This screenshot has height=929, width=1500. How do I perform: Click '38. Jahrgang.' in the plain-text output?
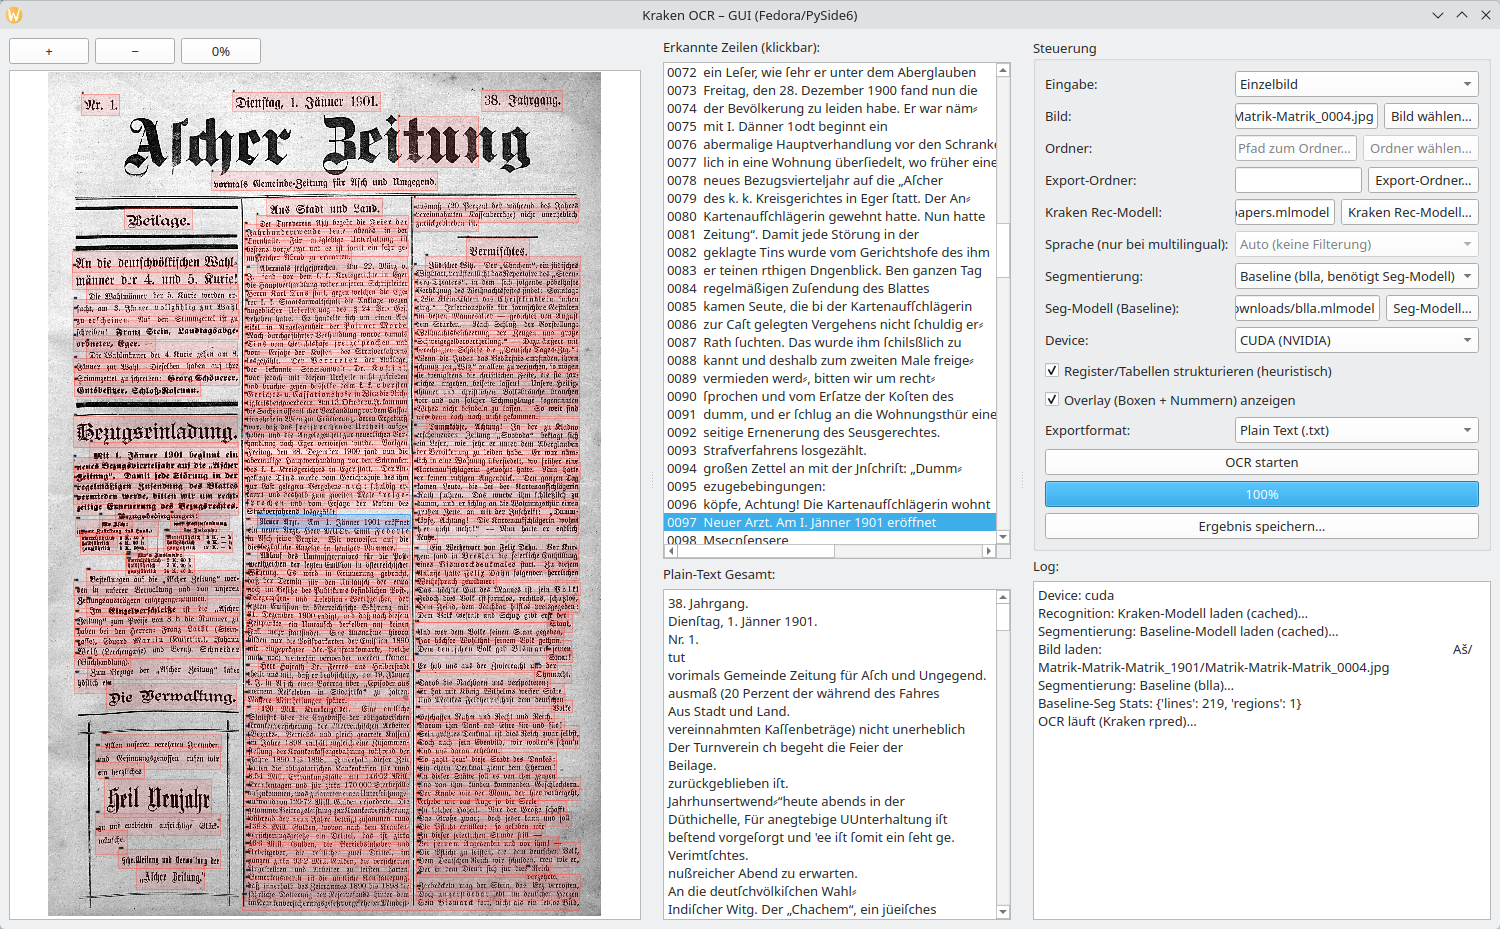click(x=708, y=603)
